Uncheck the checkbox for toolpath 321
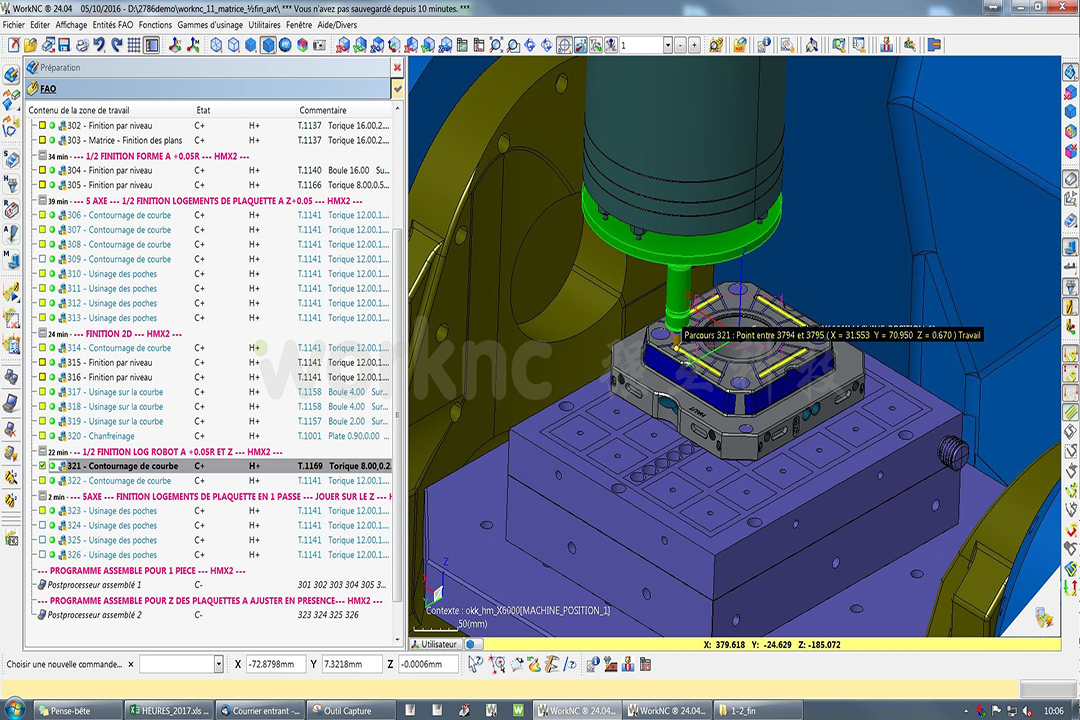This screenshot has height=720, width=1080. [x=42, y=466]
